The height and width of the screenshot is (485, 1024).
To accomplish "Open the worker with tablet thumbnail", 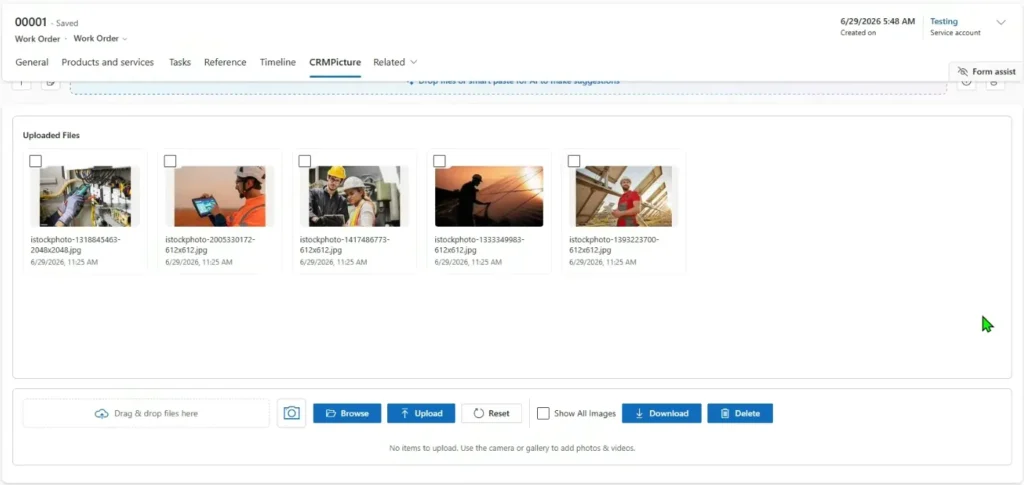I will point(219,196).
